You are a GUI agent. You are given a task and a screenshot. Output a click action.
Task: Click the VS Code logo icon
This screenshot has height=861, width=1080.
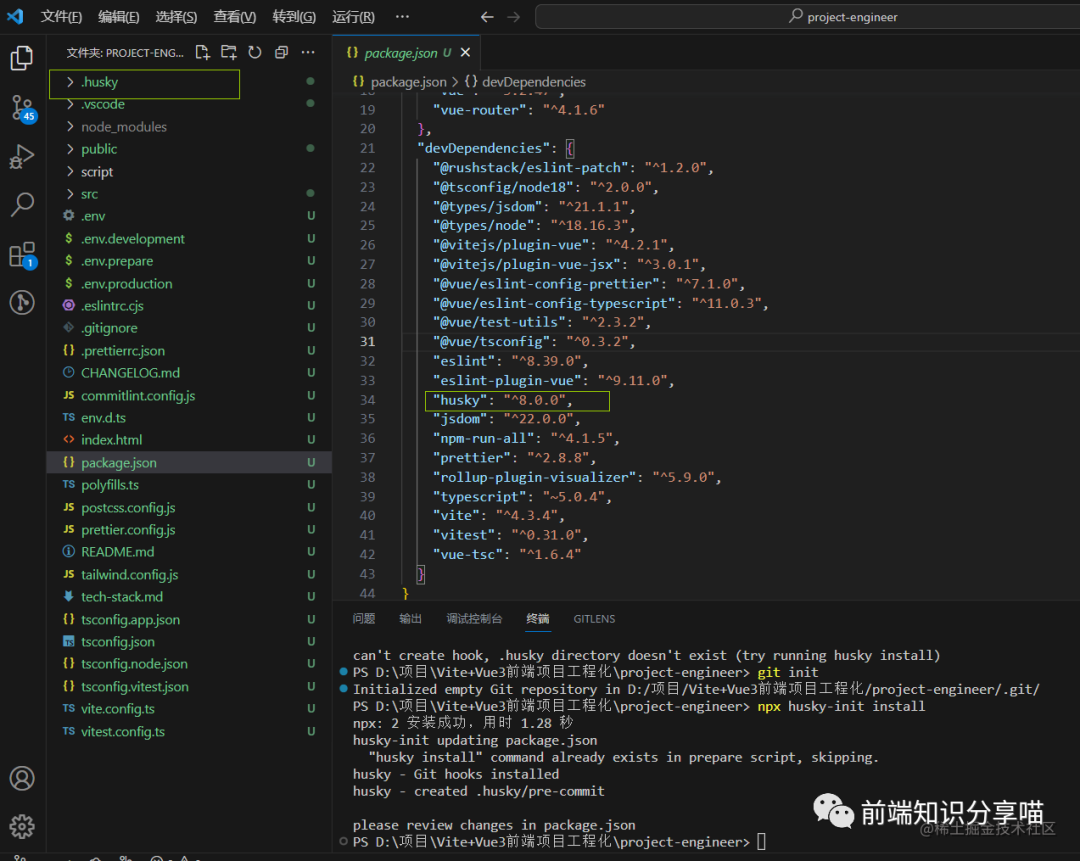tap(15, 17)
